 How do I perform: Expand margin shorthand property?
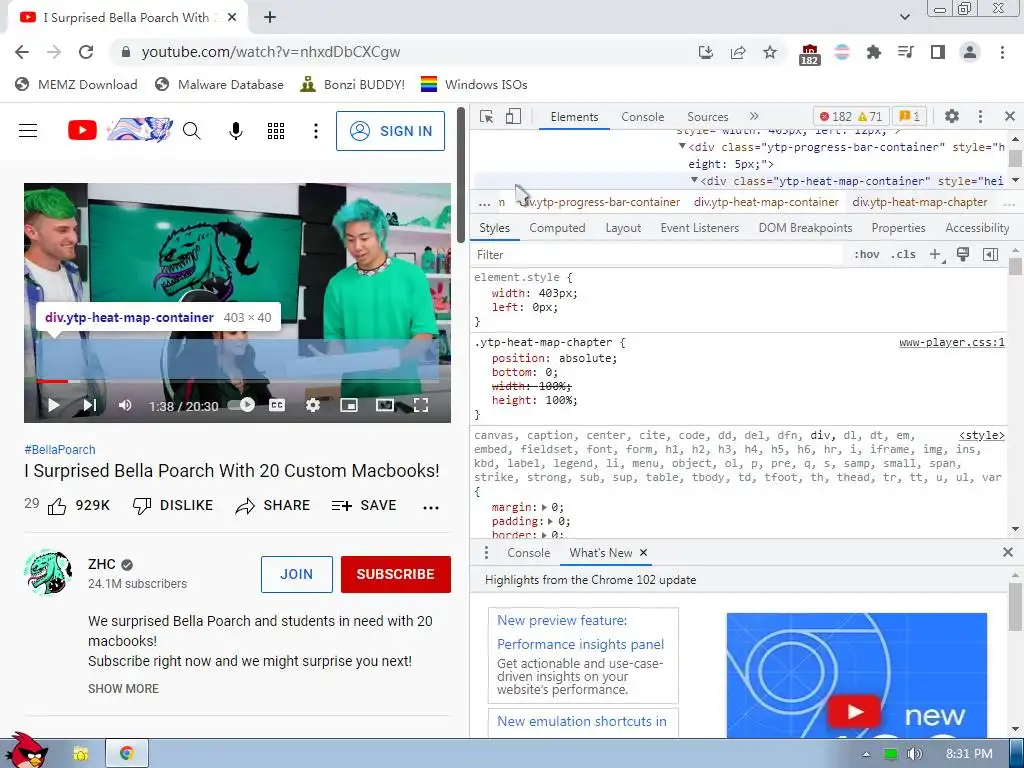(x=545, y=507)
